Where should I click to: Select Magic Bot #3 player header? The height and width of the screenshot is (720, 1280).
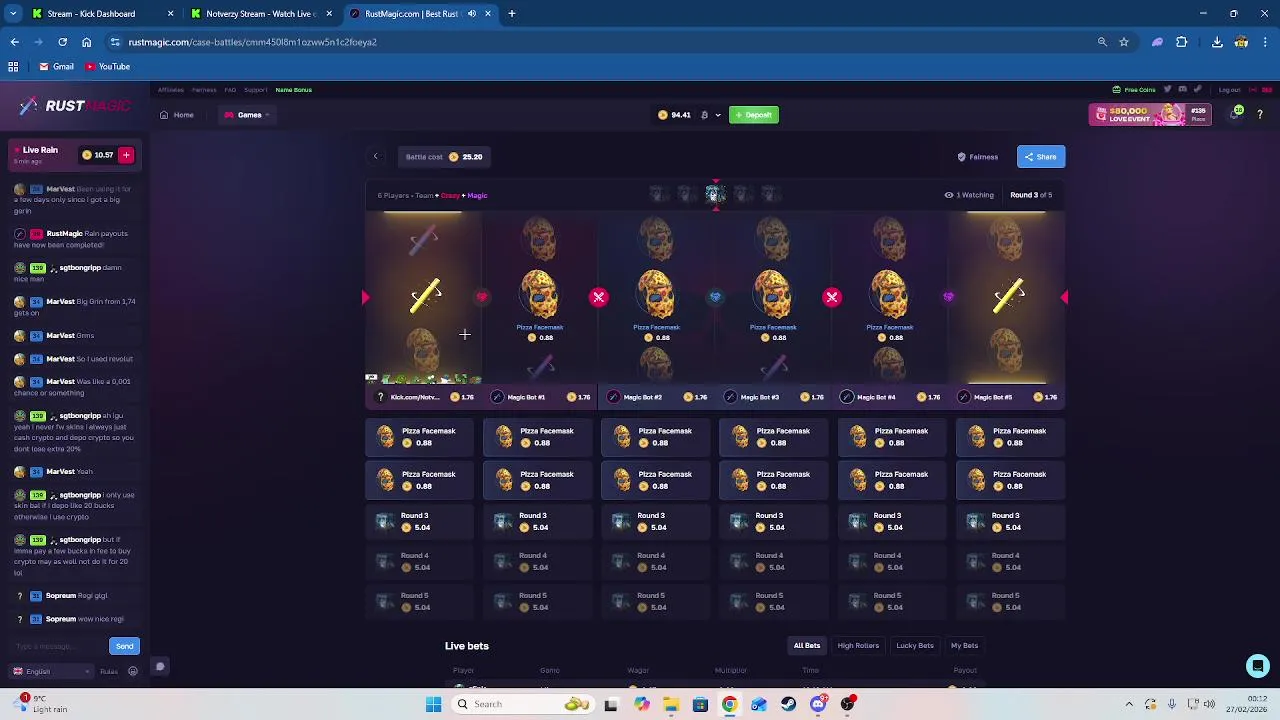pyautogui.click(x=773, y=397)
